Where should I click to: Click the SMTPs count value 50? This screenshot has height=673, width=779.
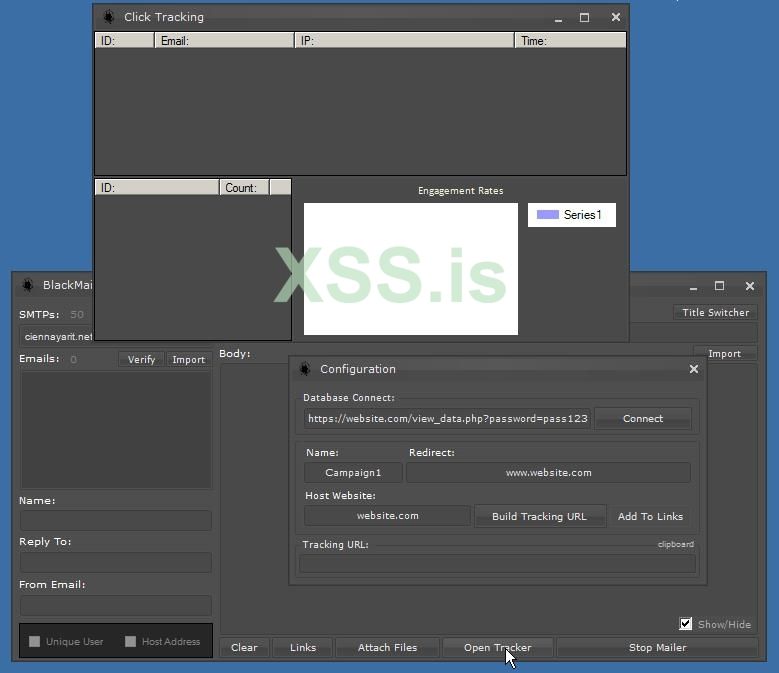pyautogui.click(x=77, y=314)
